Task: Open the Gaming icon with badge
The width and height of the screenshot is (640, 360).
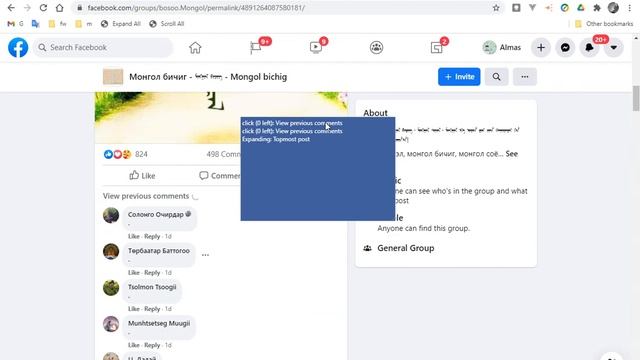Action: 436,48
